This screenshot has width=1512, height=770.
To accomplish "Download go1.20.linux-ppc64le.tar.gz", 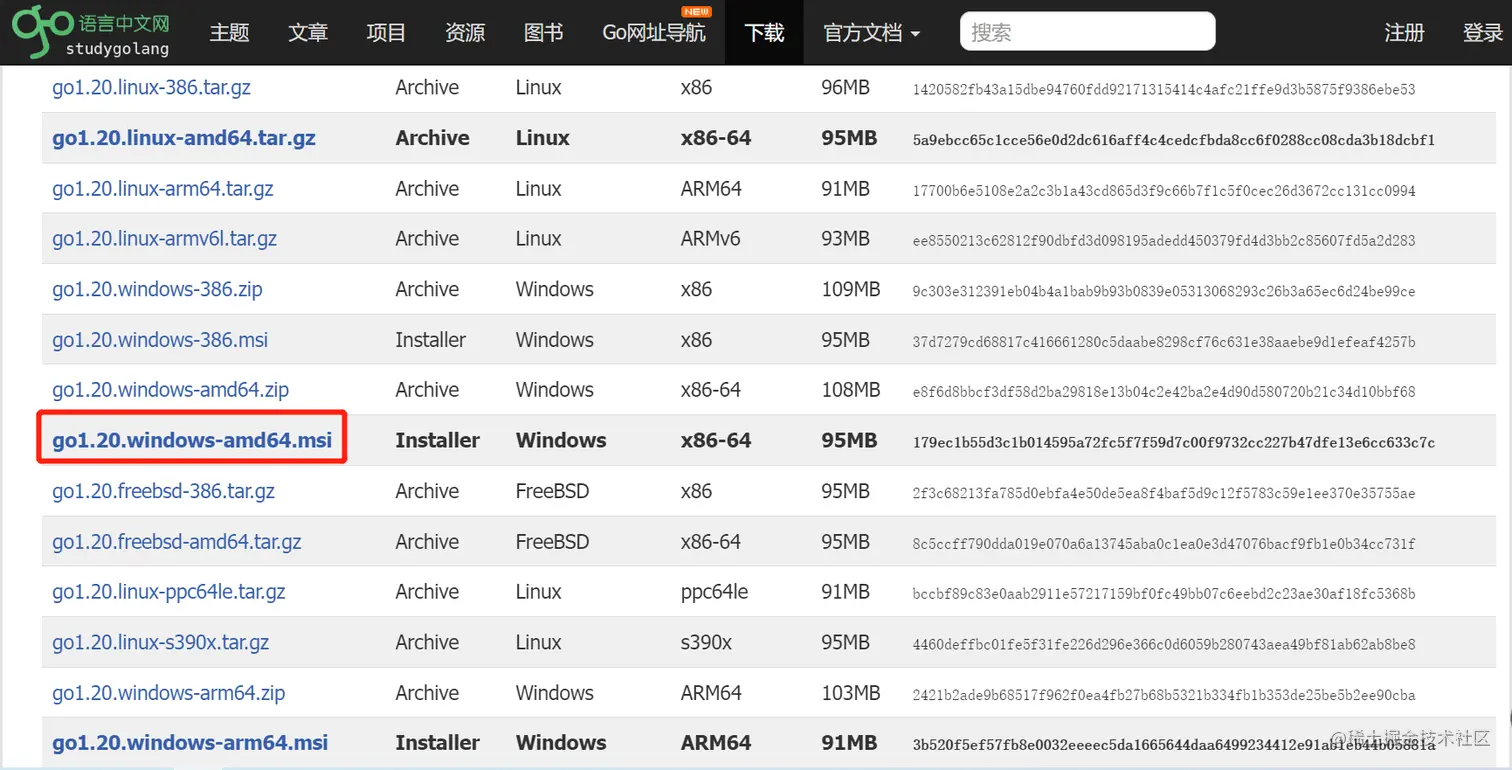I will [x=169, y=592].
